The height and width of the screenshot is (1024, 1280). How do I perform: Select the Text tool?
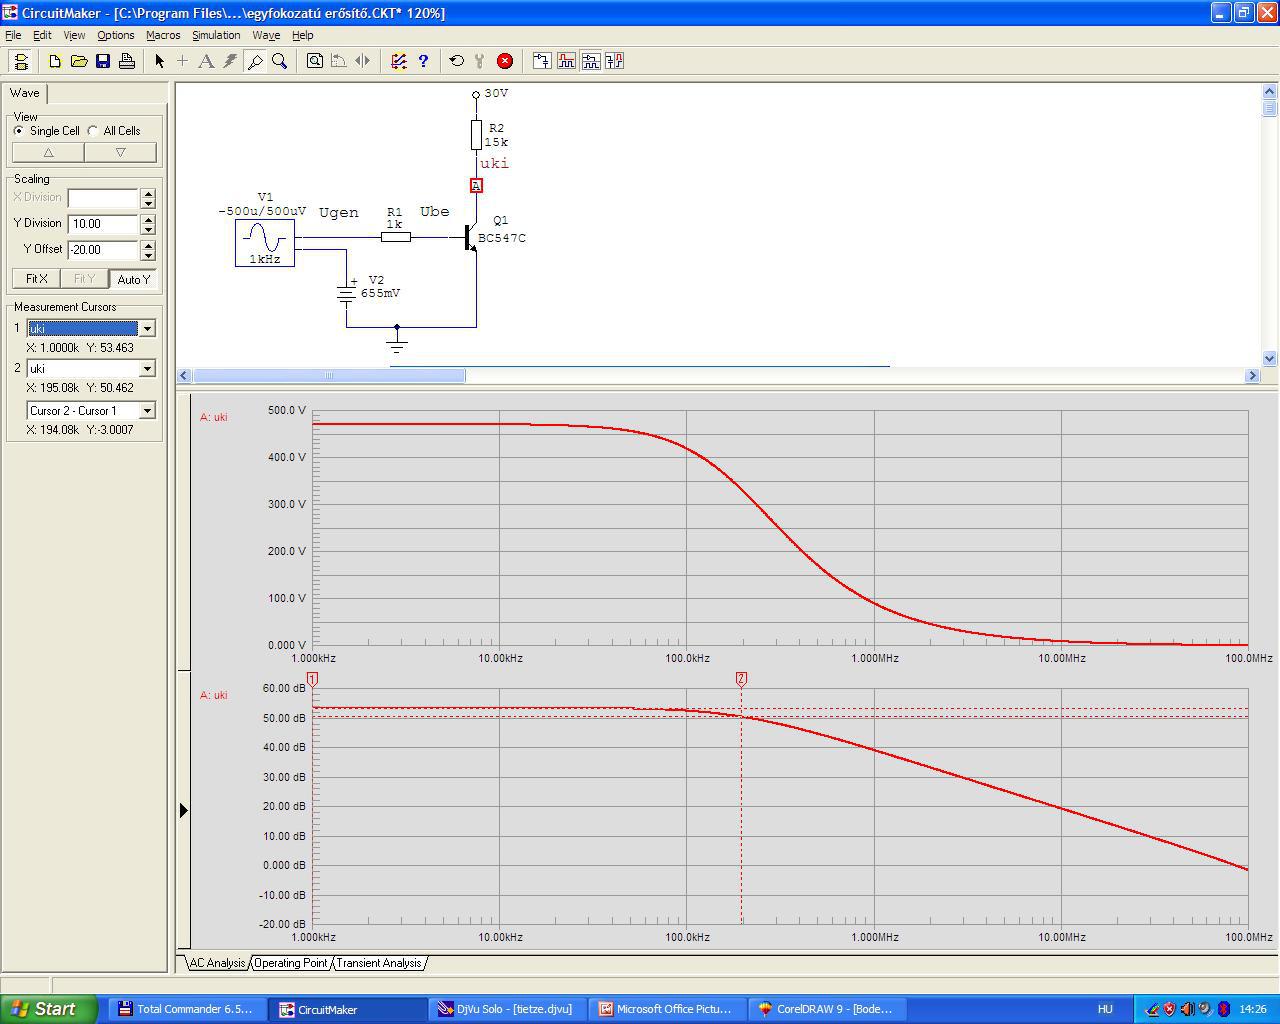[x=206, y=61]
